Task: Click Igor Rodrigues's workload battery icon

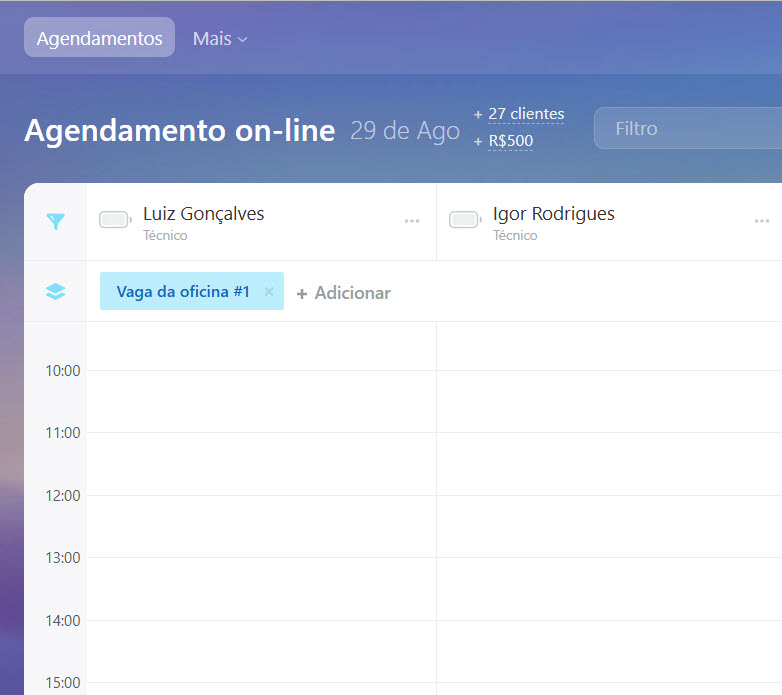Action: click(x=465, y=220)
